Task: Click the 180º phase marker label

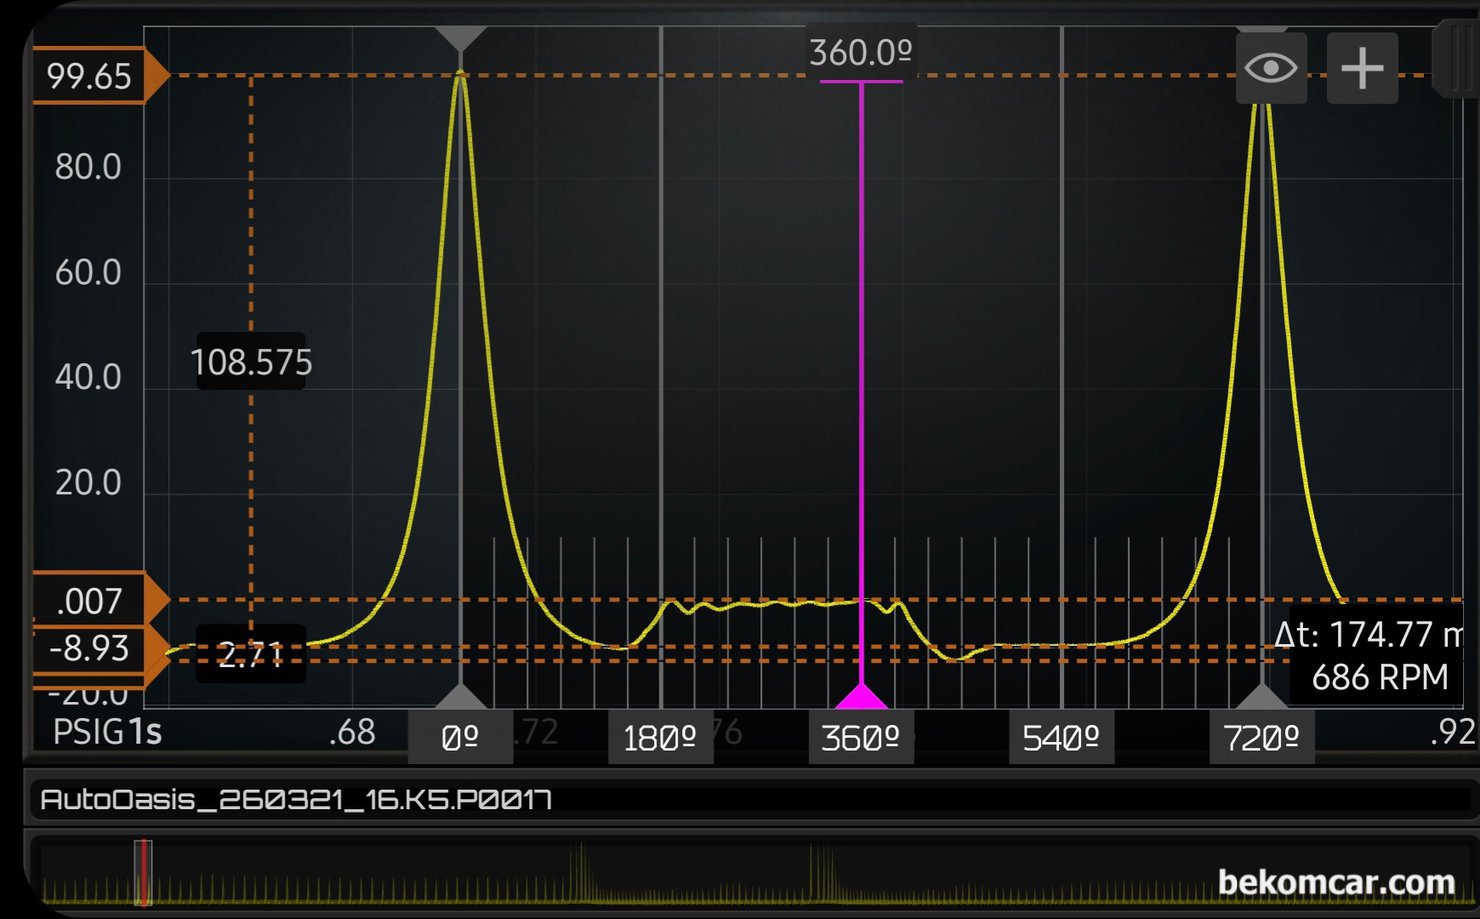Action: click(660, 739)
